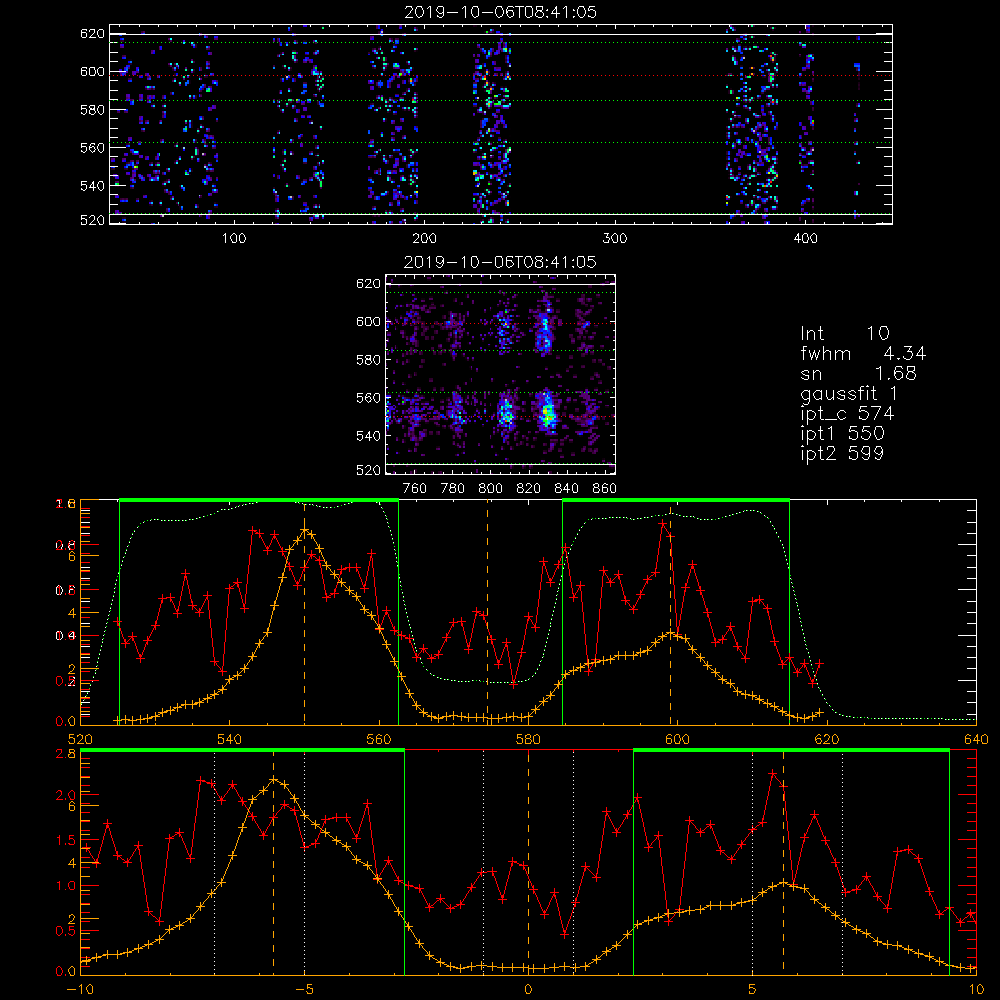Click orange dashed line near 599 in upper profile
This screenshot has width=1000, height=1000.
pos(670,612)
